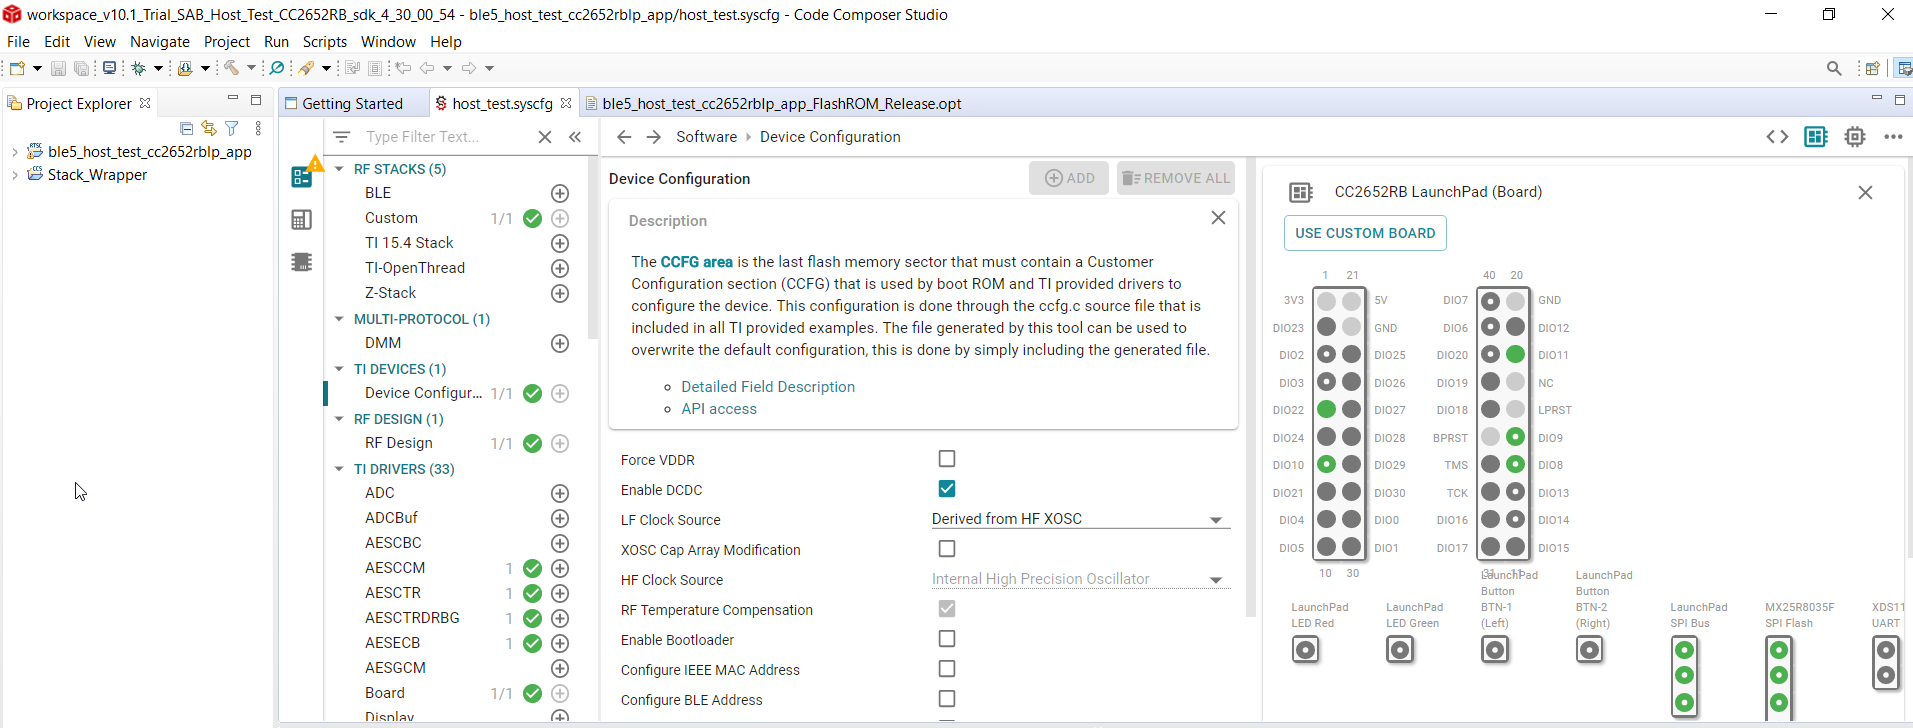1913x728 pixels.
Task: Collapse the RF DESIGN section
Action: click(339, 419)
